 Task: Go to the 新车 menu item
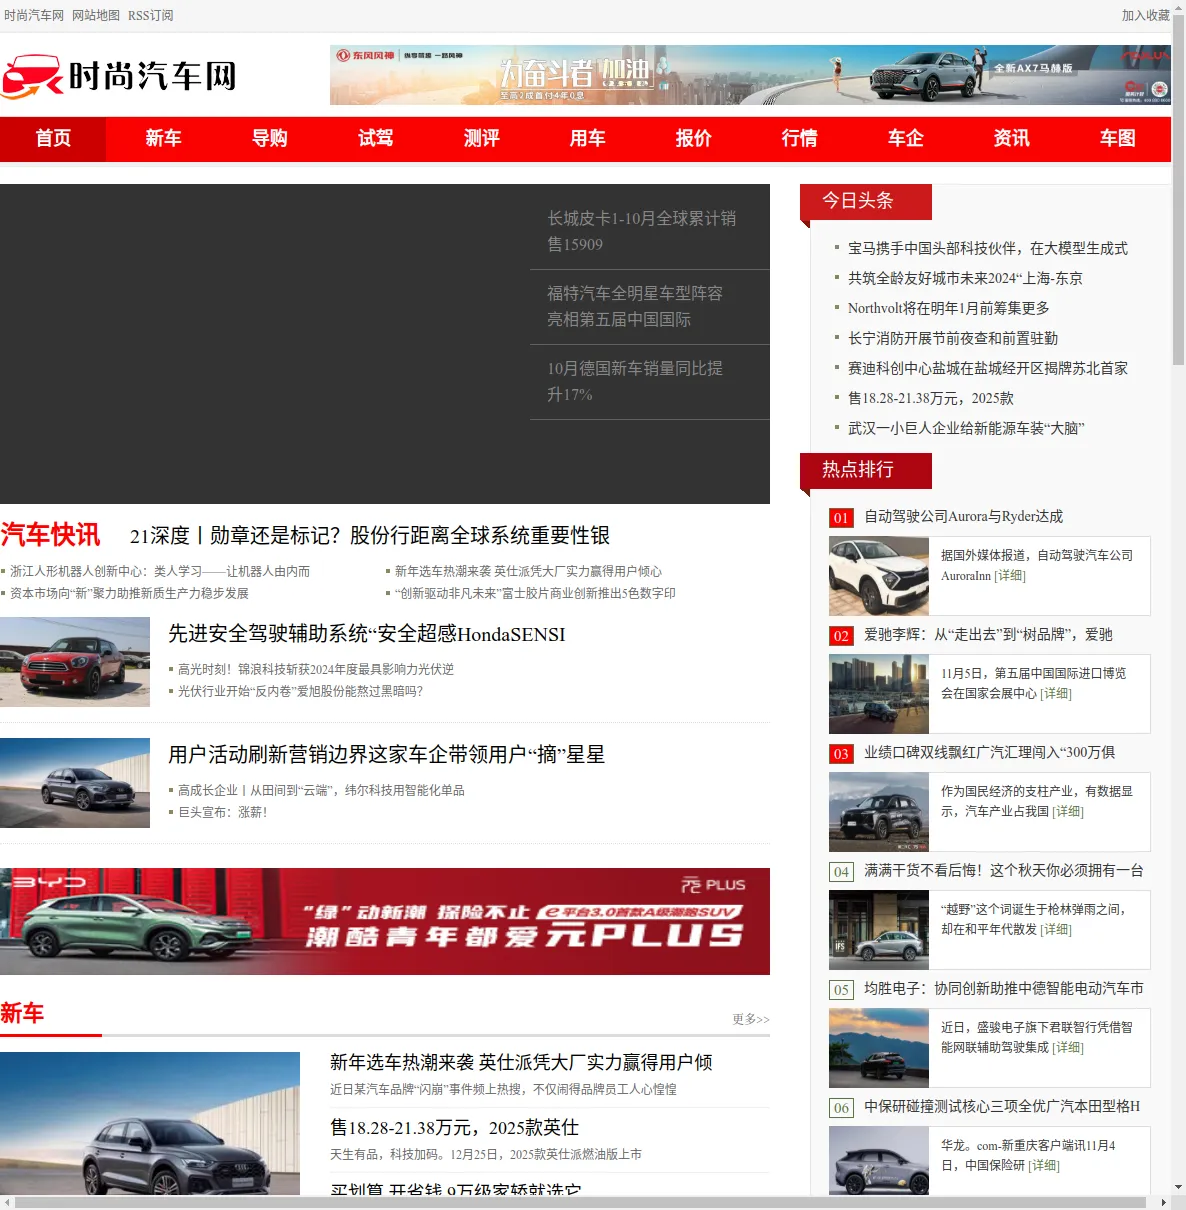click(163, 139)
